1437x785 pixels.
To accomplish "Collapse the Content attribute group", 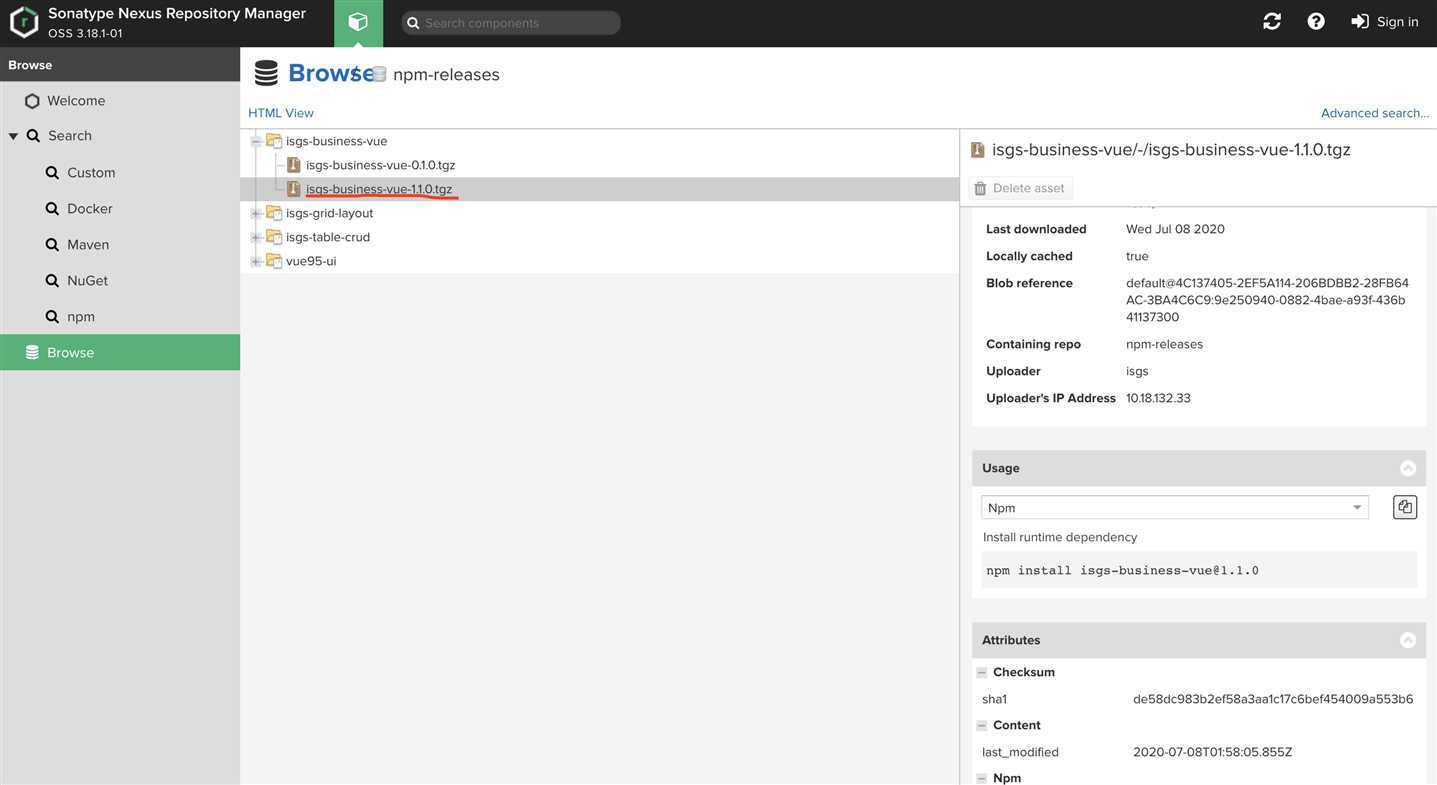I will 982,726.
